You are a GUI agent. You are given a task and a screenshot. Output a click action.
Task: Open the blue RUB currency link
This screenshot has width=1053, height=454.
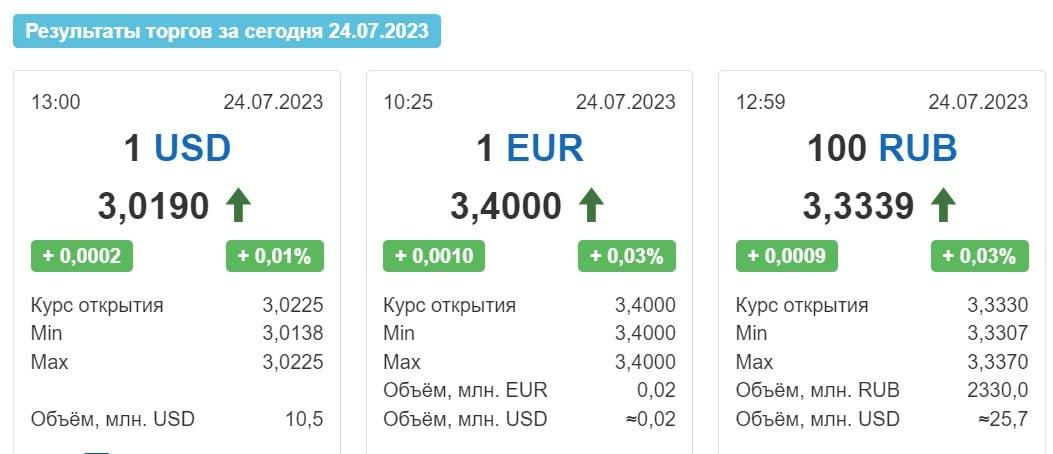coord(918,148)
